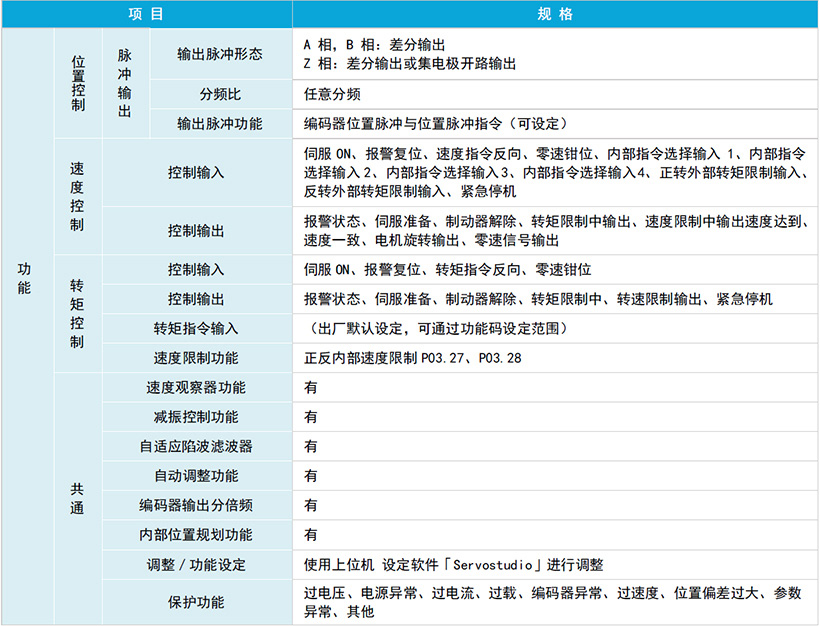Select the "共通" category cell

(78, 498)
